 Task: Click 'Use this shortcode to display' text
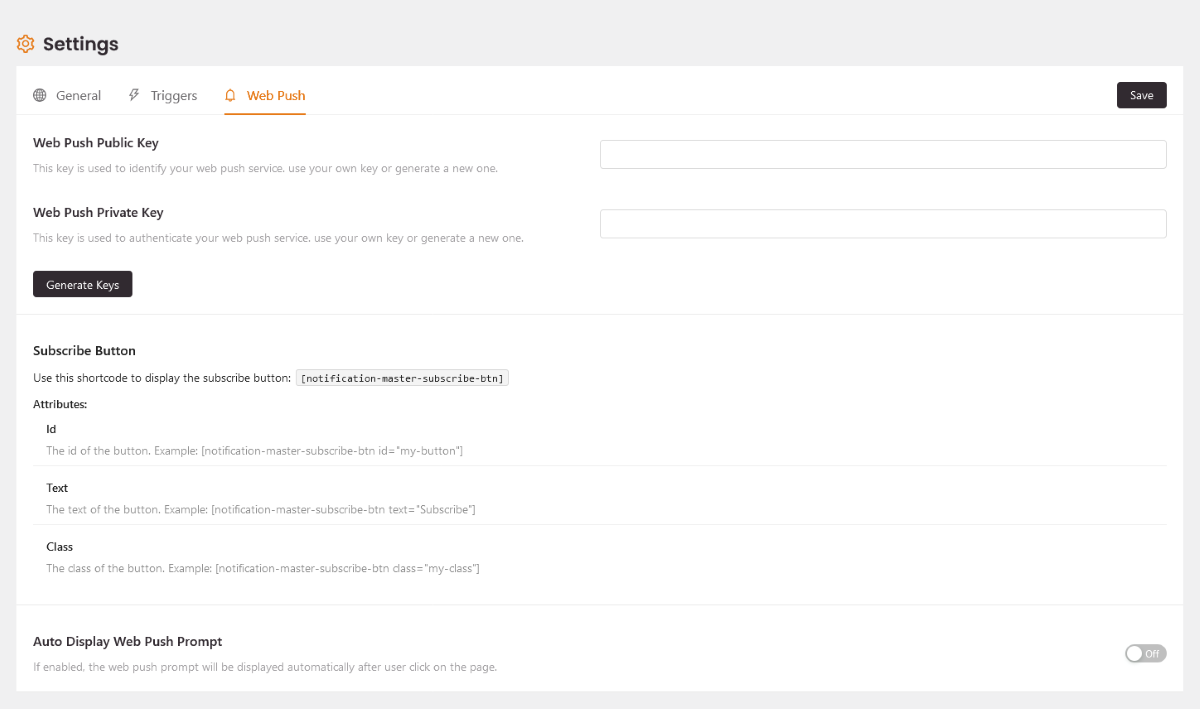click(x=162, y=378)
